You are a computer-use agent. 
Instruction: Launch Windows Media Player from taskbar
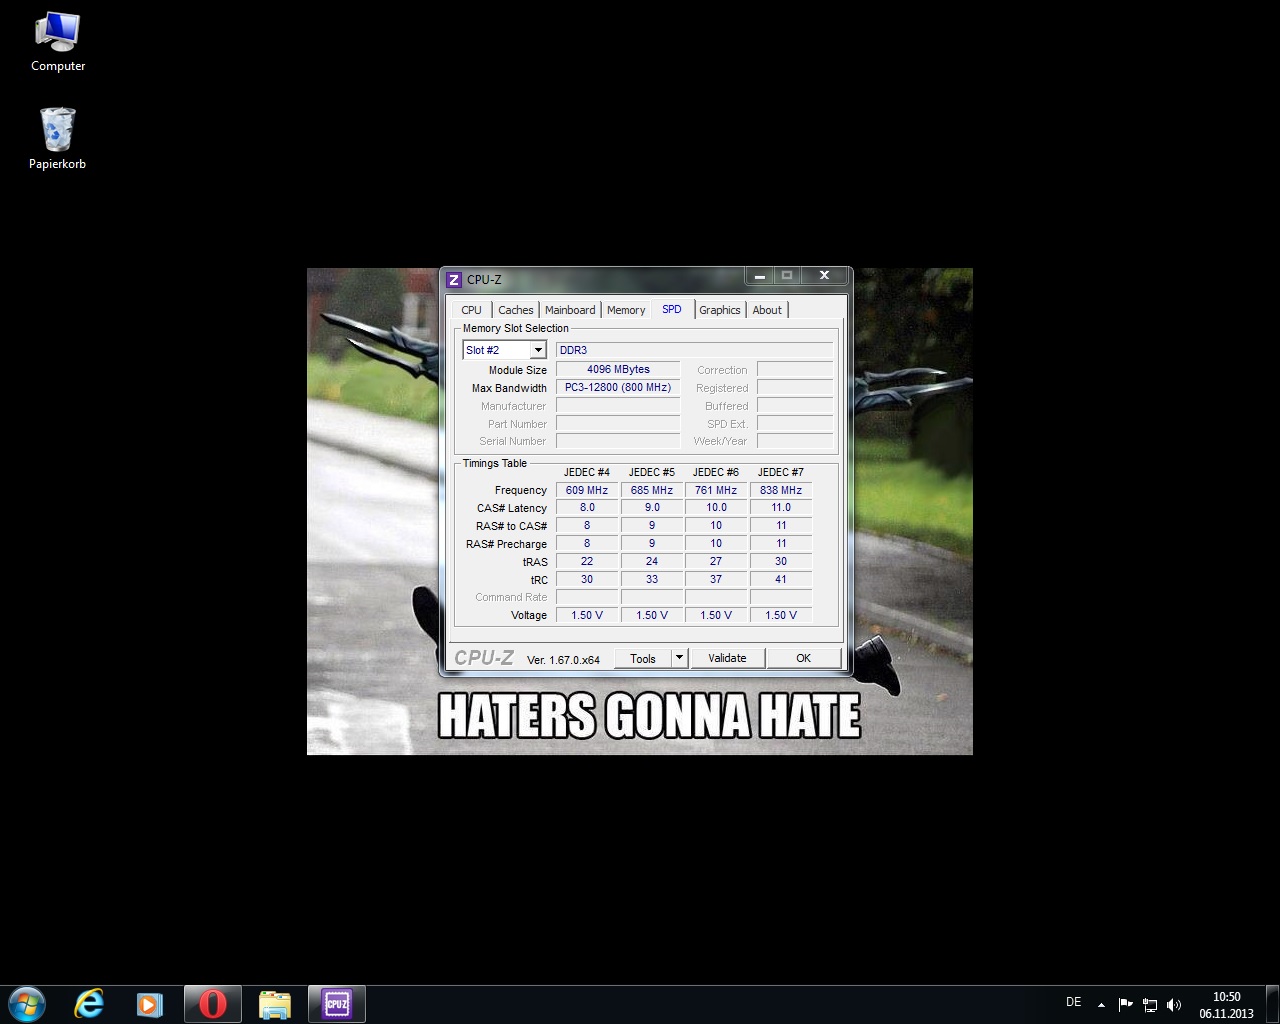pos(149,1004)
